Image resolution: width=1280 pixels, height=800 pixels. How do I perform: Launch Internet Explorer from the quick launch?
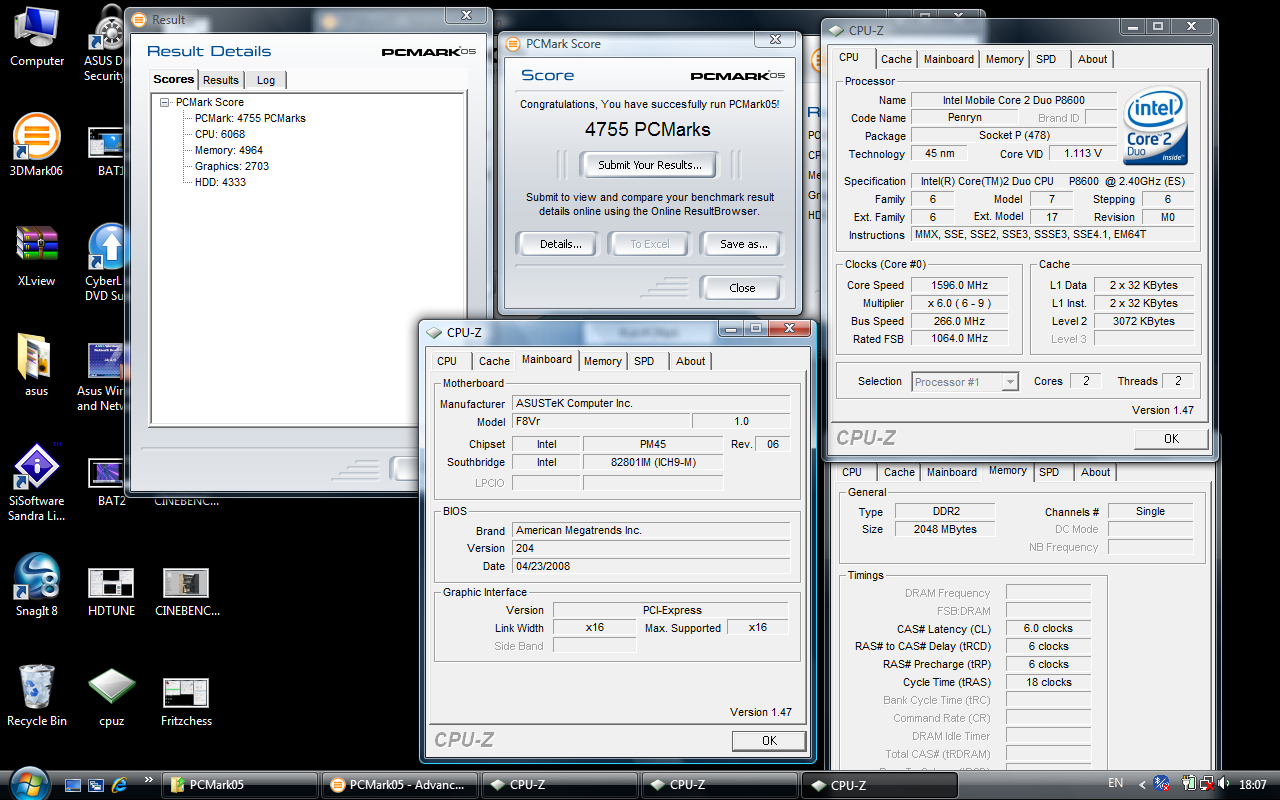pos(121,785)
